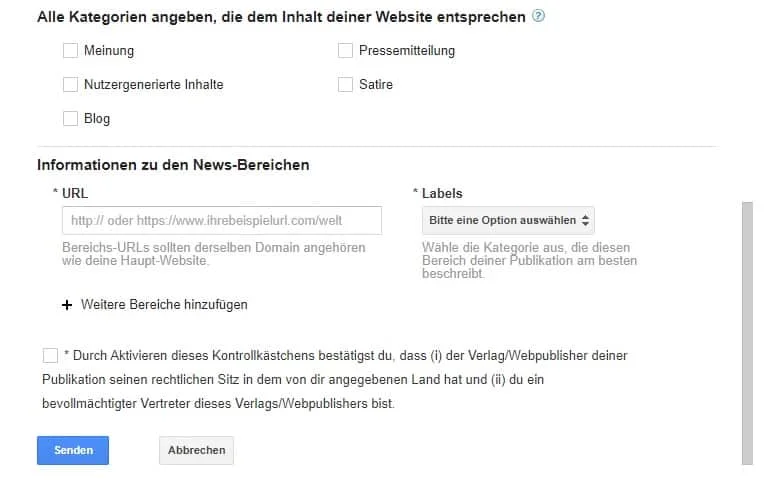This screenshot has height=502, width=767.
Task: Click the '* Labels' field label
Action: (x=438, y=193)
